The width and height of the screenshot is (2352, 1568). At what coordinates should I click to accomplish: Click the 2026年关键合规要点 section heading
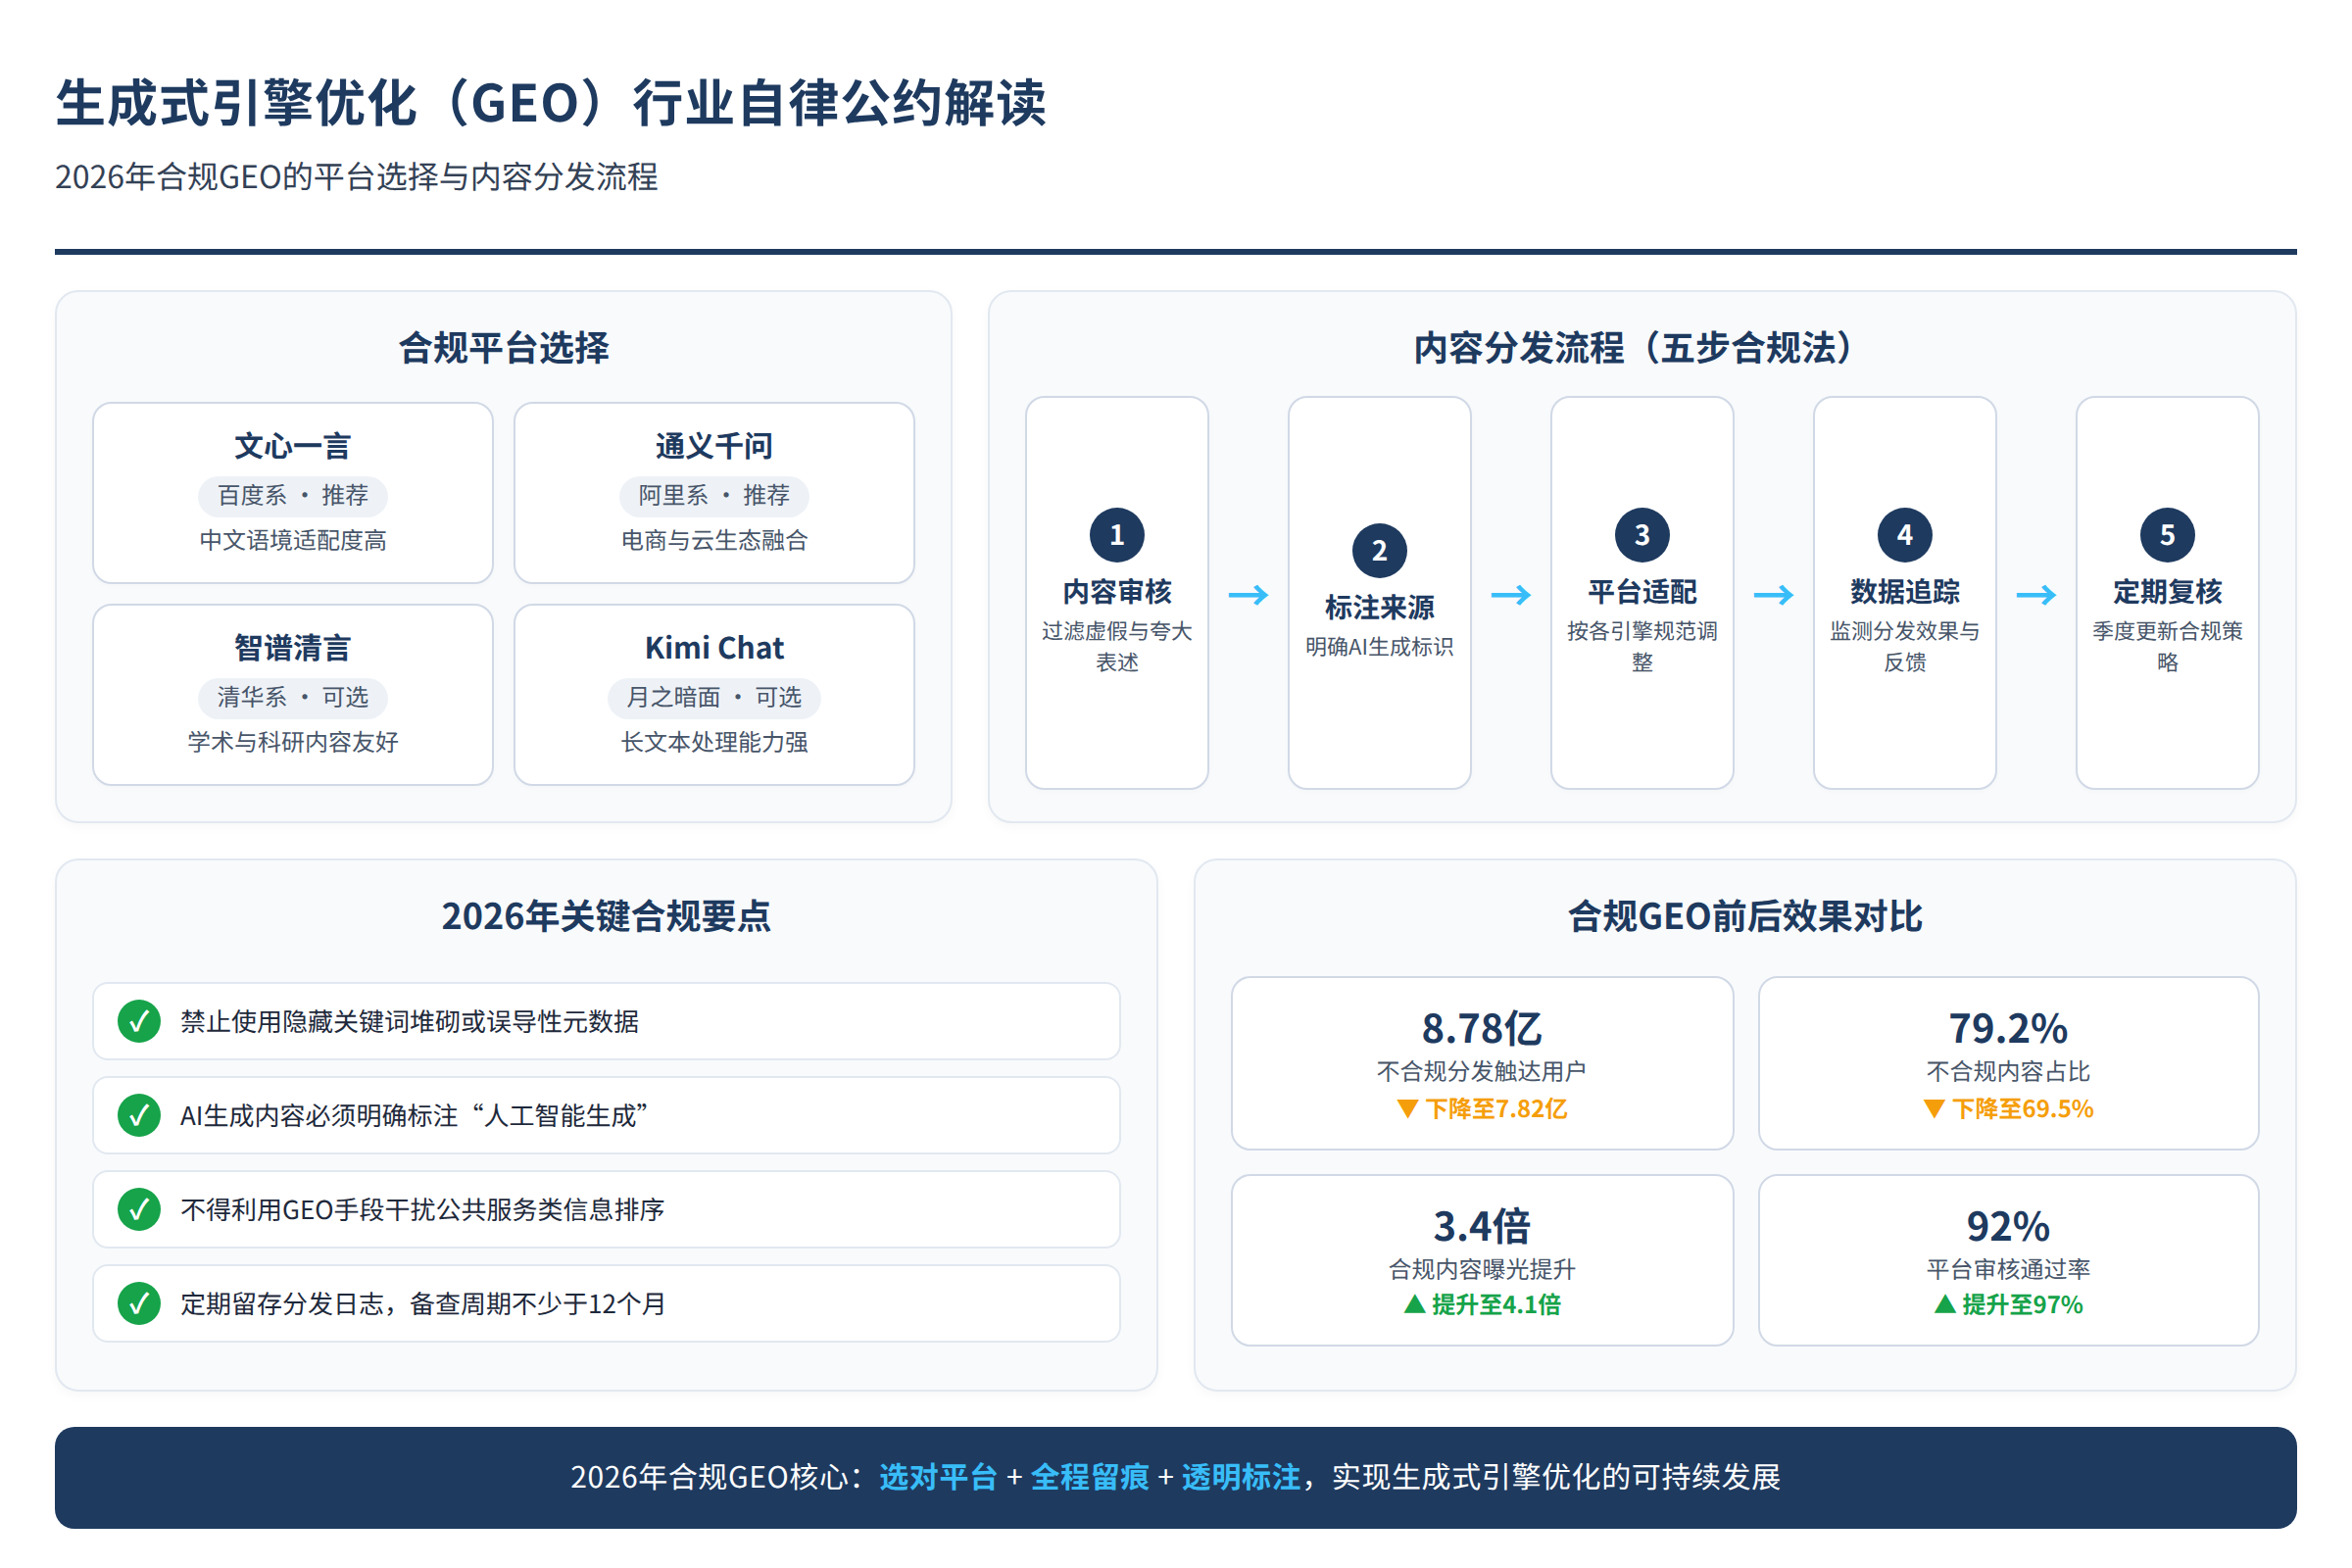pyautogui.click(x=606, y=916)
